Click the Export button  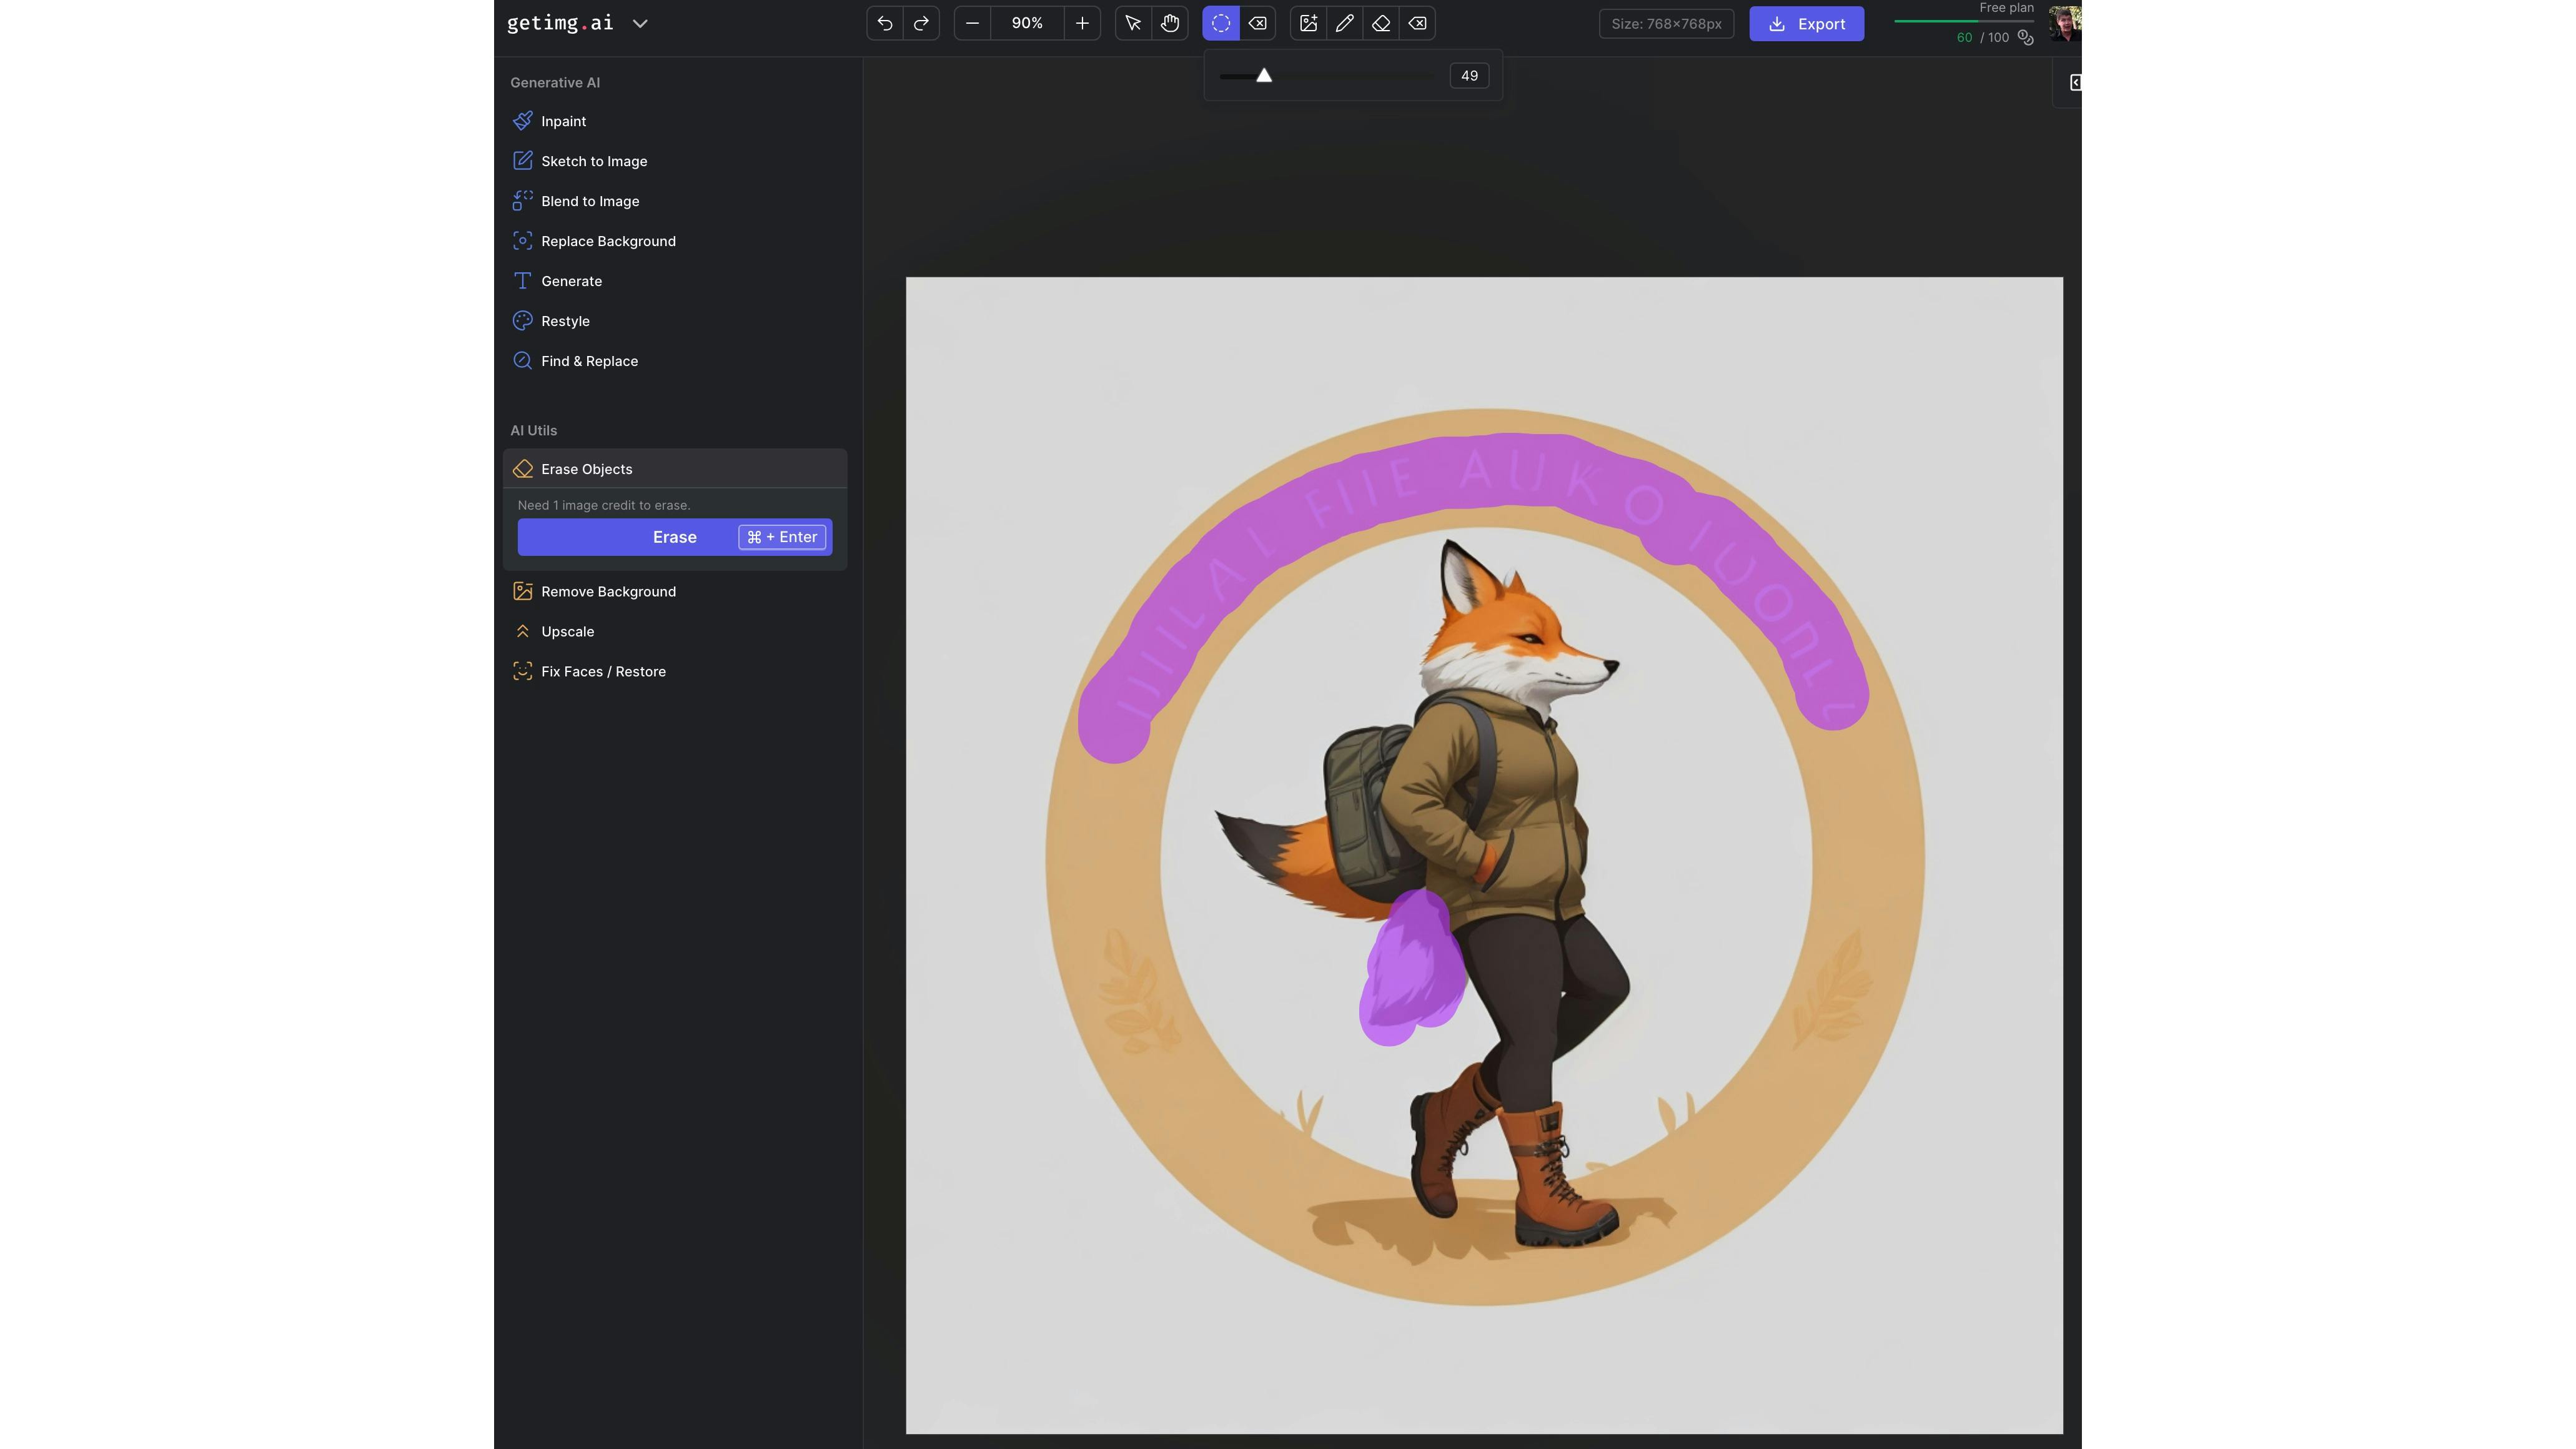tap(1806, 24)
